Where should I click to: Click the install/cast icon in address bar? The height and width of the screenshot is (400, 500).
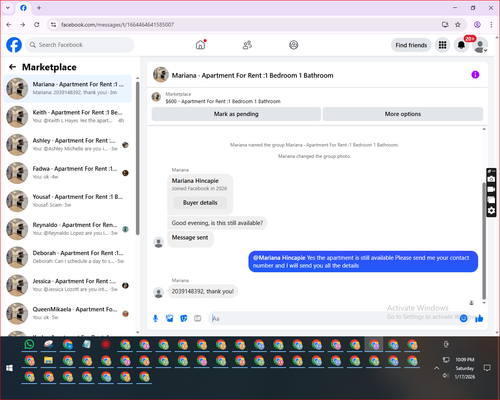pyautogui.click(x=445, y=25)
